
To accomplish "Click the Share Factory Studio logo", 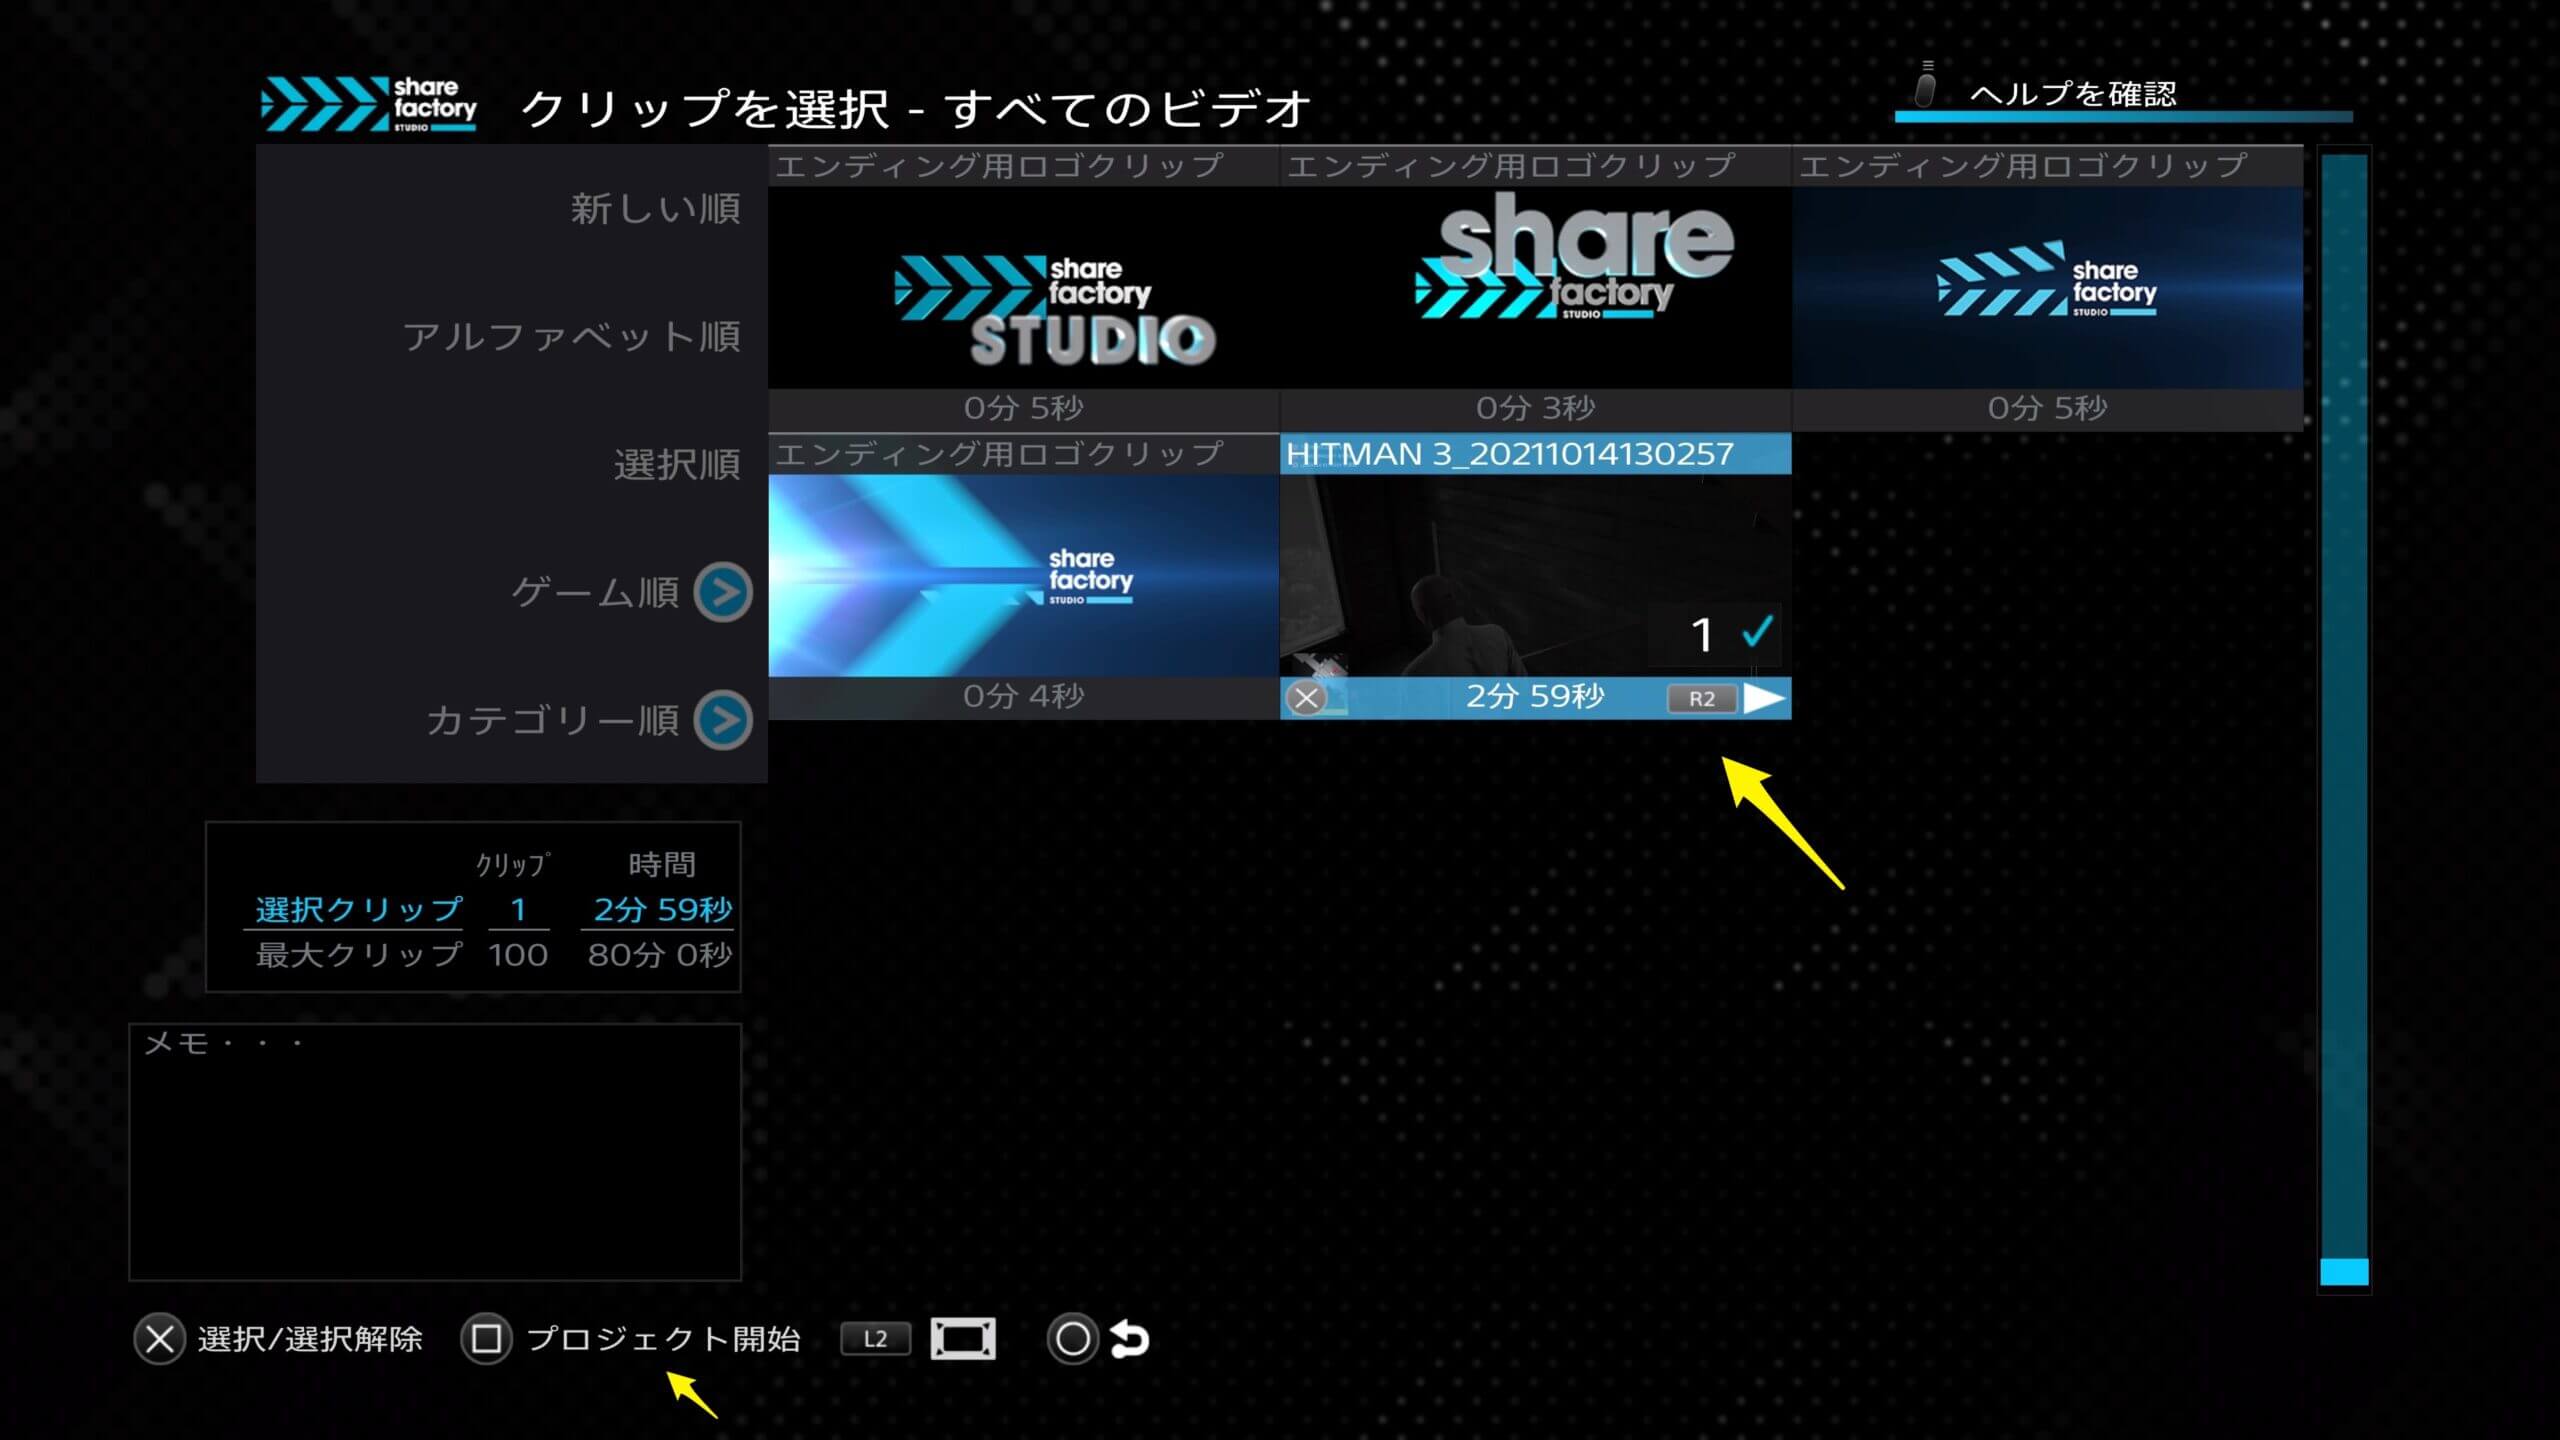I will pyautogui.click(x=369, y=104).
